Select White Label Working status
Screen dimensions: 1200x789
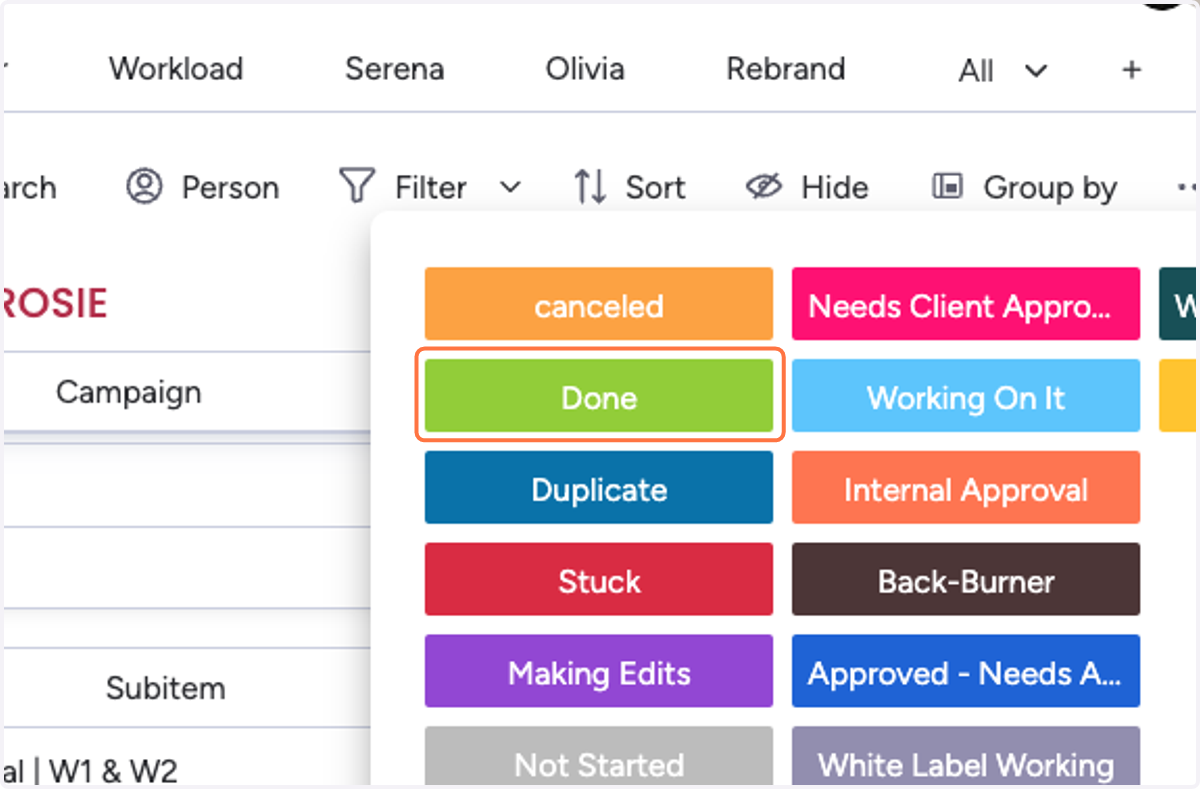(x=966, y=758)
